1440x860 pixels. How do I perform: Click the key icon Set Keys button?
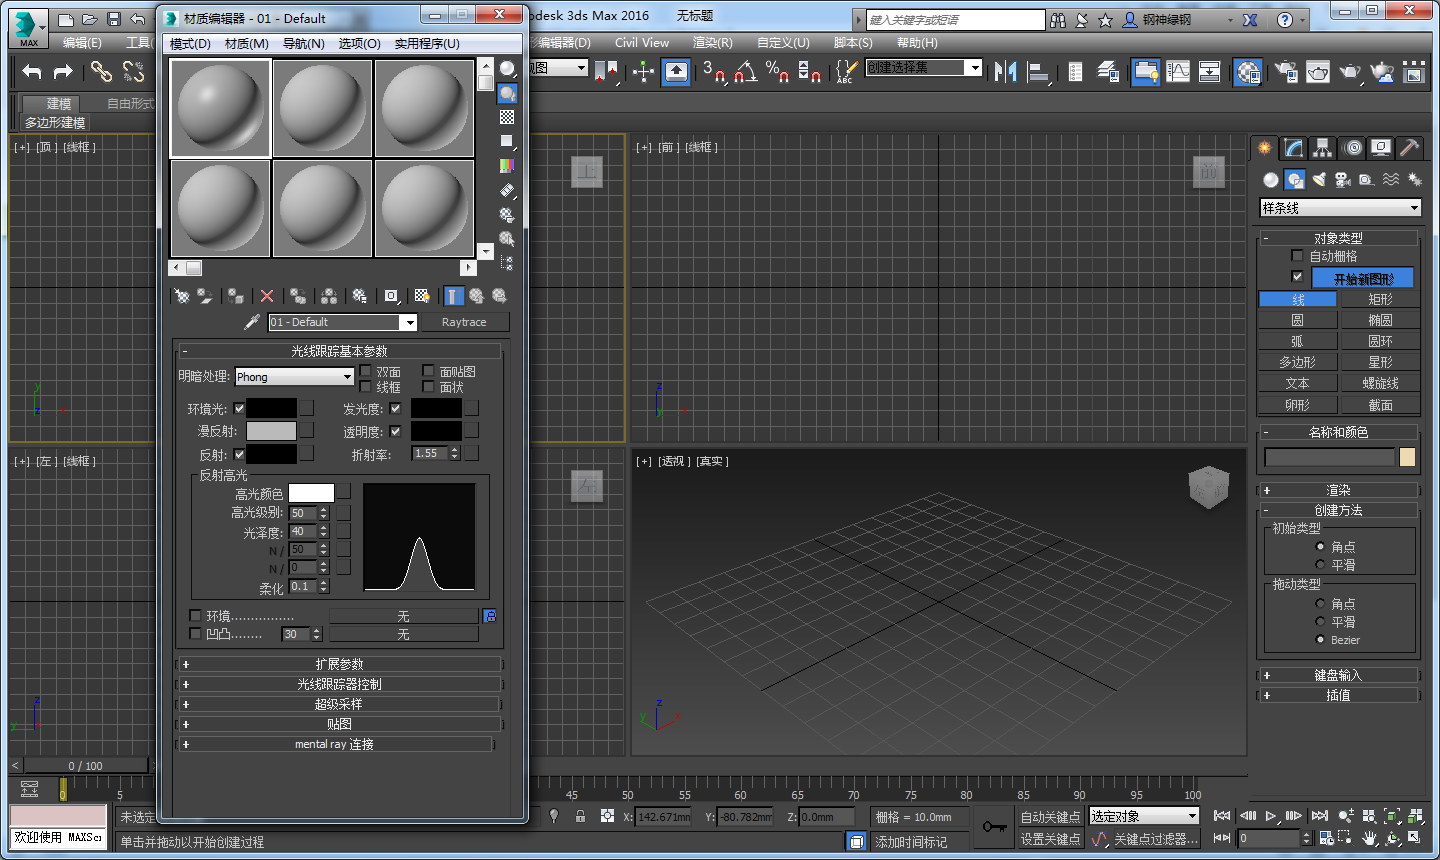994,826
